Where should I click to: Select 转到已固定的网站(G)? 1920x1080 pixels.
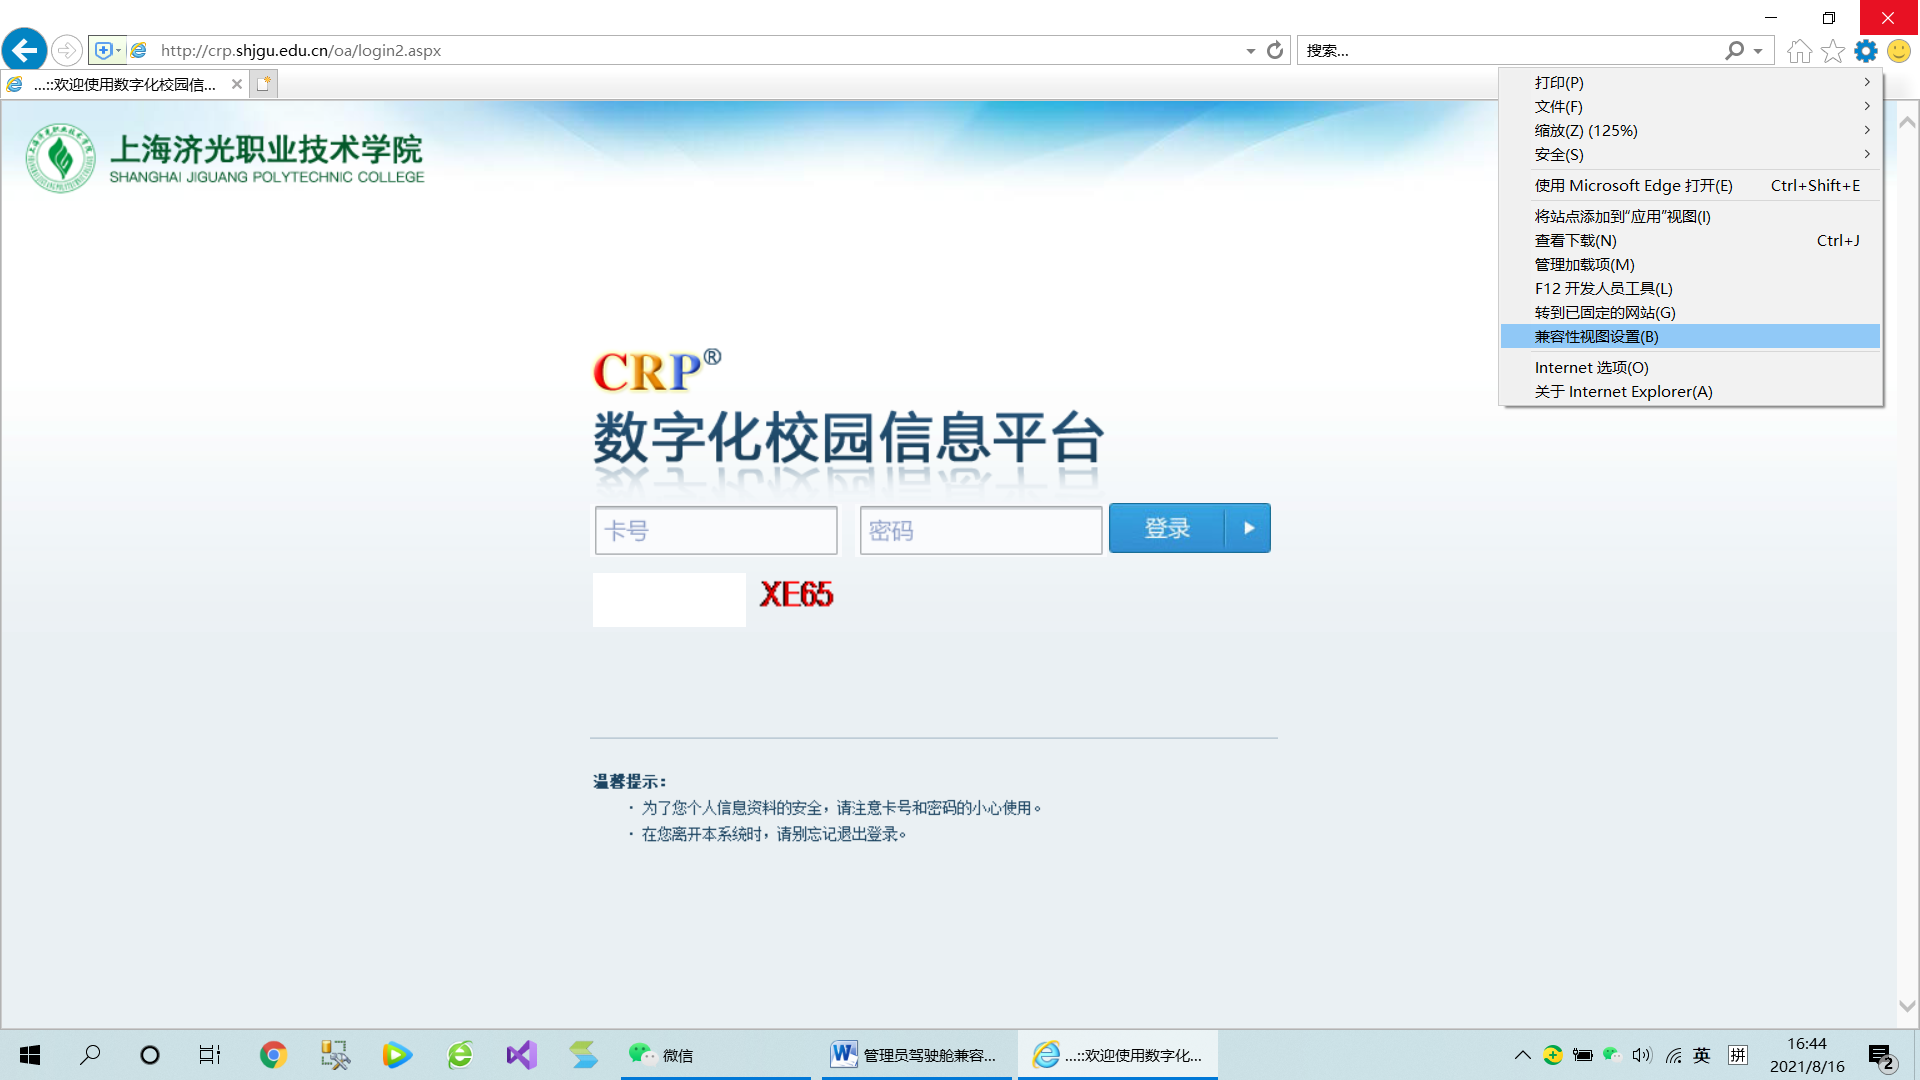[1690, 313]
